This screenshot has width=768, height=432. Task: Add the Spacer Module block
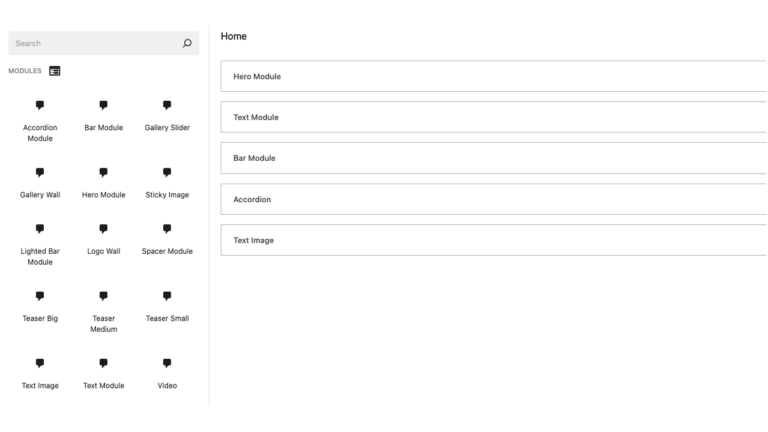(167, 229)
